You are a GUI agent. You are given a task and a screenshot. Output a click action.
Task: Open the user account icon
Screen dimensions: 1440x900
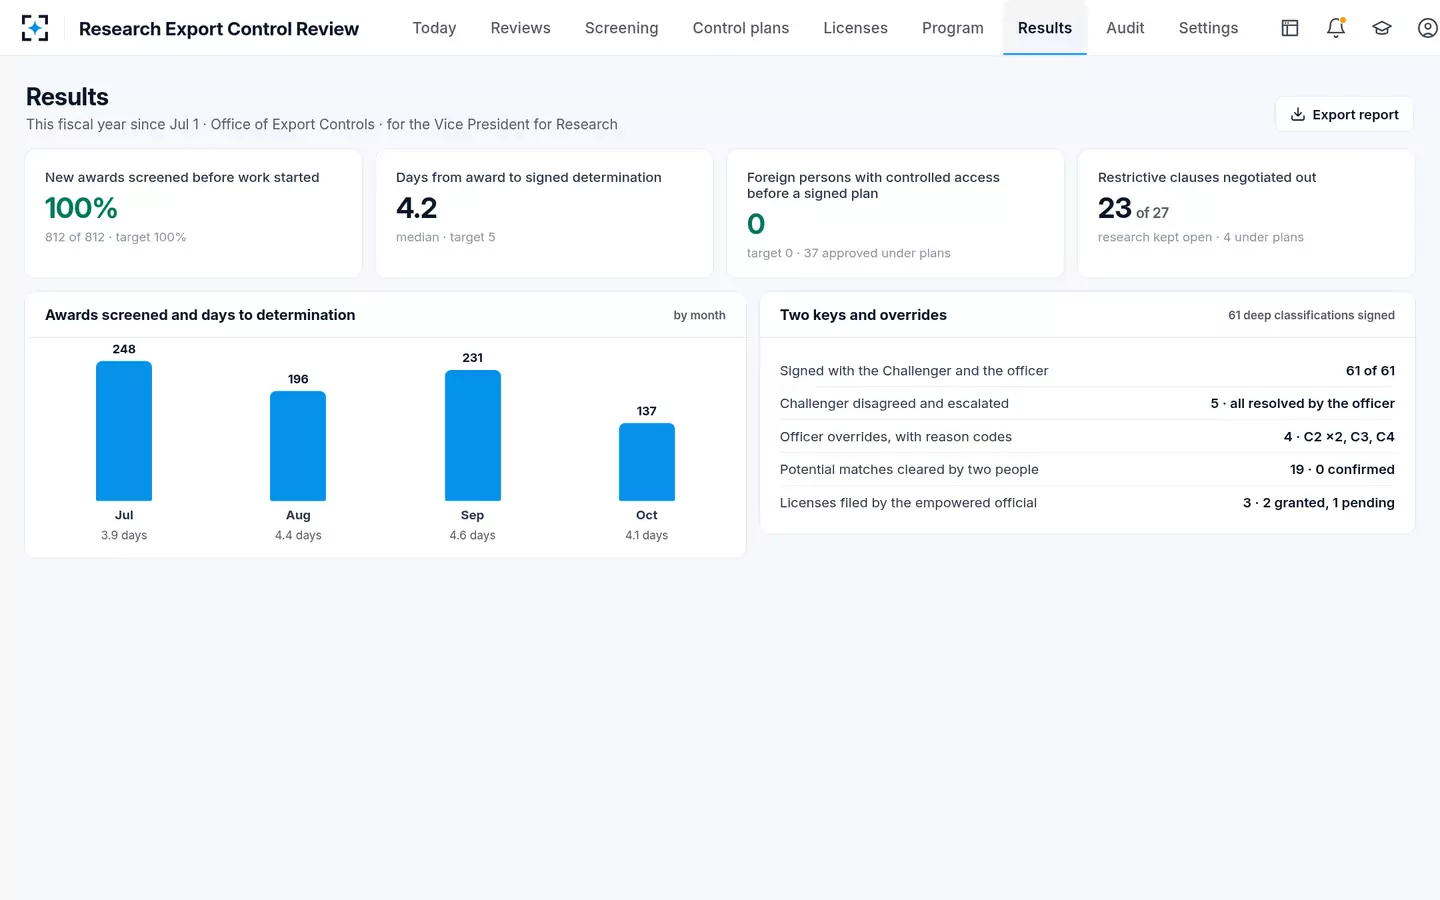pos(1428,28)
